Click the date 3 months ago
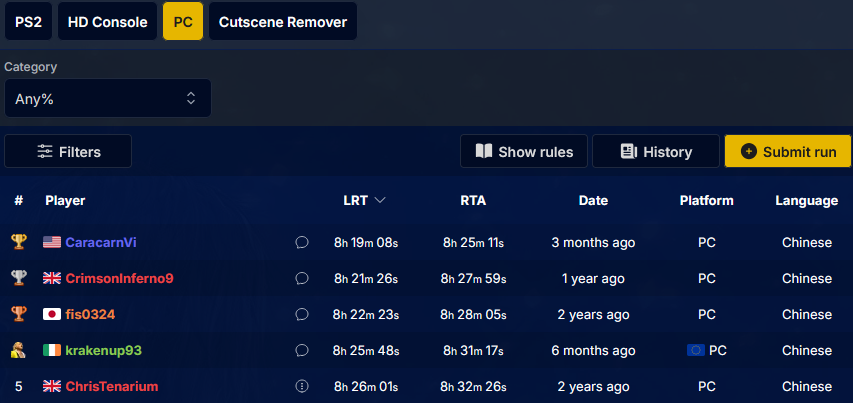853x403 pixels. click(593, 243)
